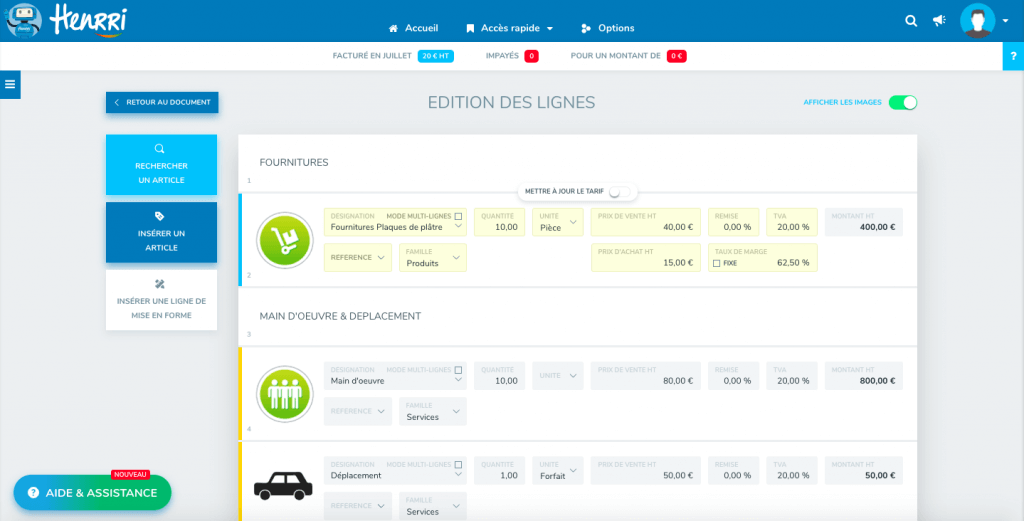The height and width of the screenshot is (521, 1024).
Task: Toggle the Afficher les images switch
Action: [x=902, y=102]
